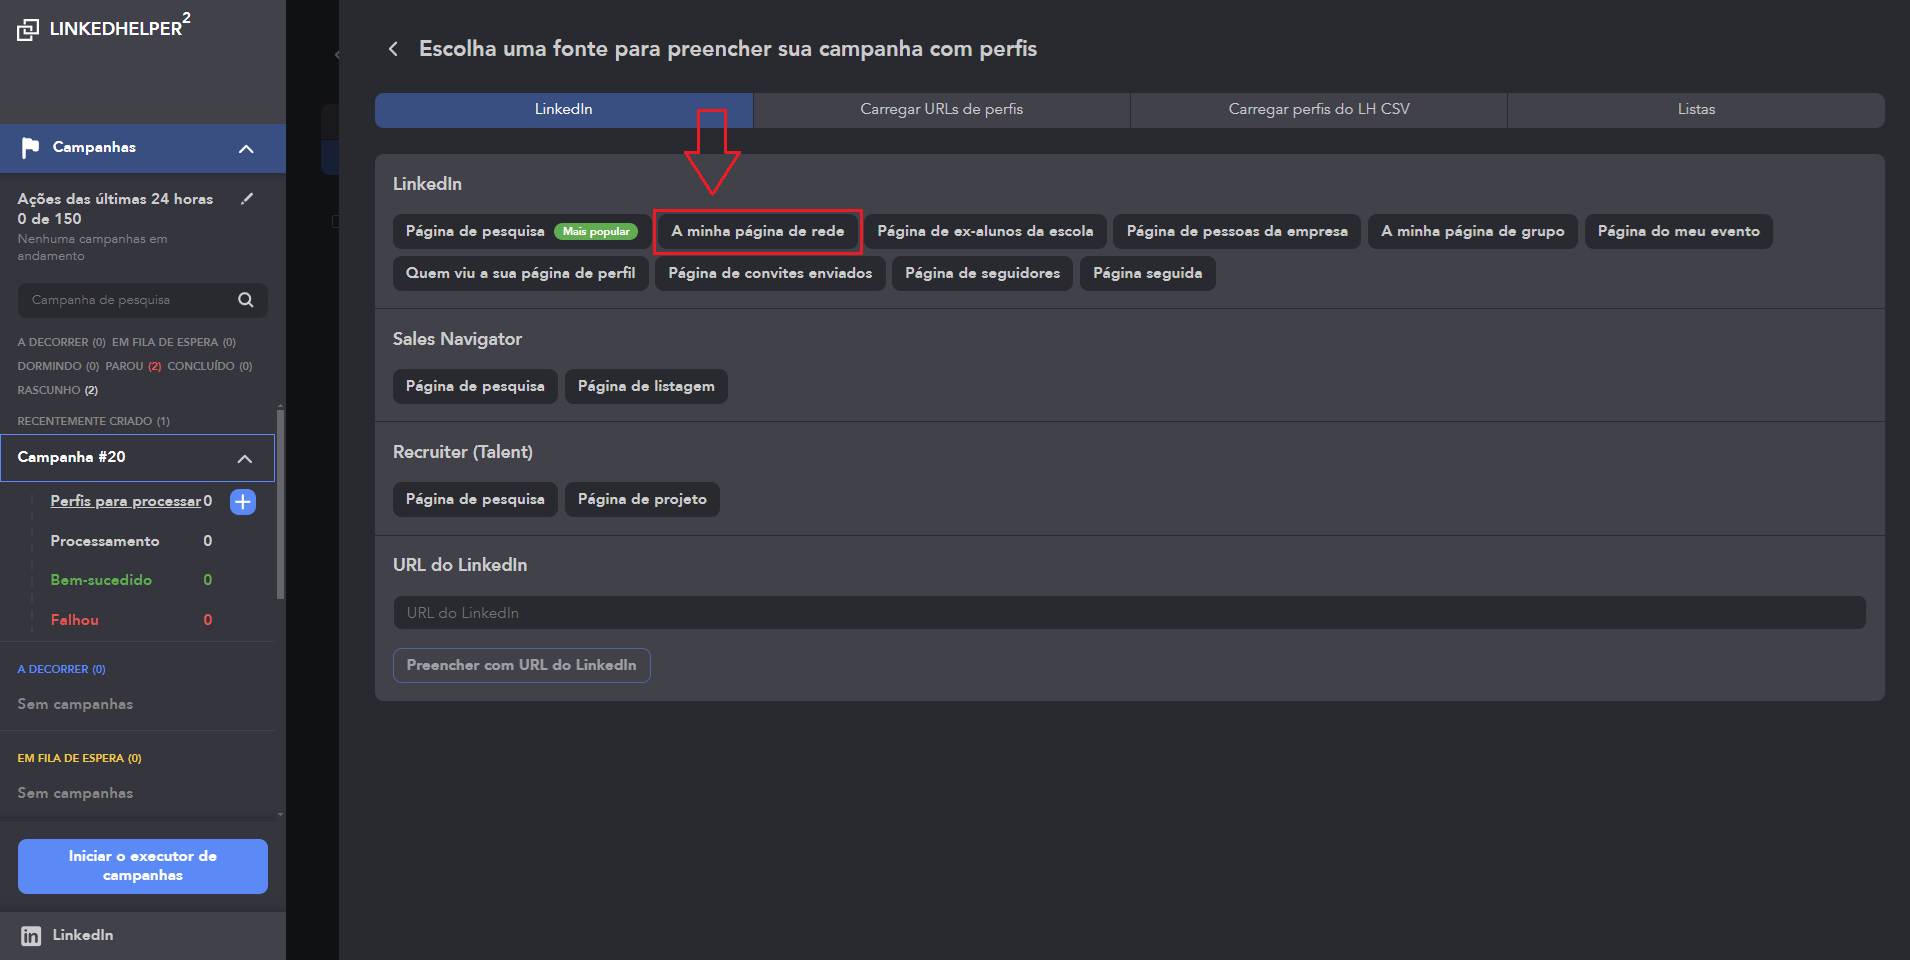Image resolution: width=1910 pixels, height=960 pixels.
Task: Click the URL do LinkedIn input field
Action: point(1129,613)
